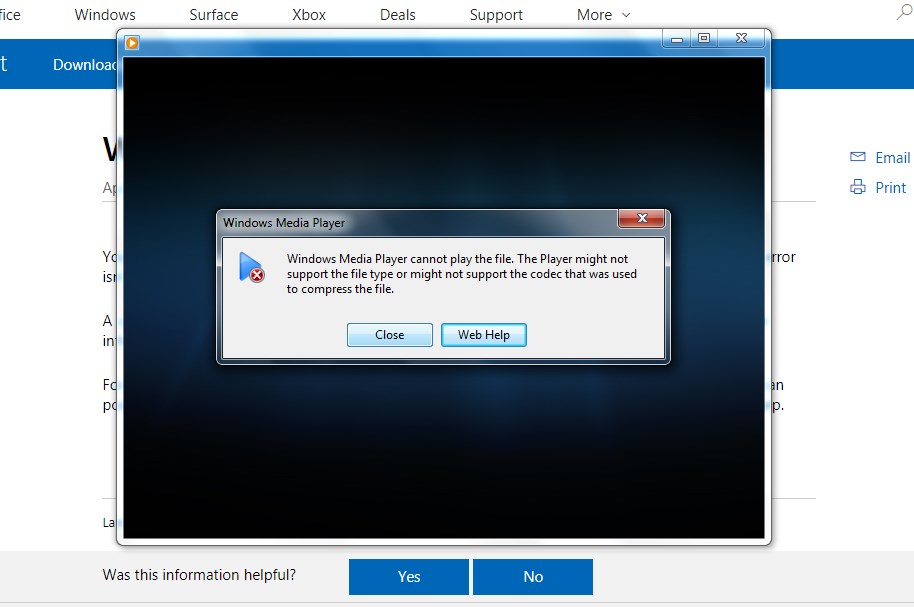Click the Email envelope icon
The height and width of the screenshot is (607, 914).
pyautogui.click(x=857, y=157)
